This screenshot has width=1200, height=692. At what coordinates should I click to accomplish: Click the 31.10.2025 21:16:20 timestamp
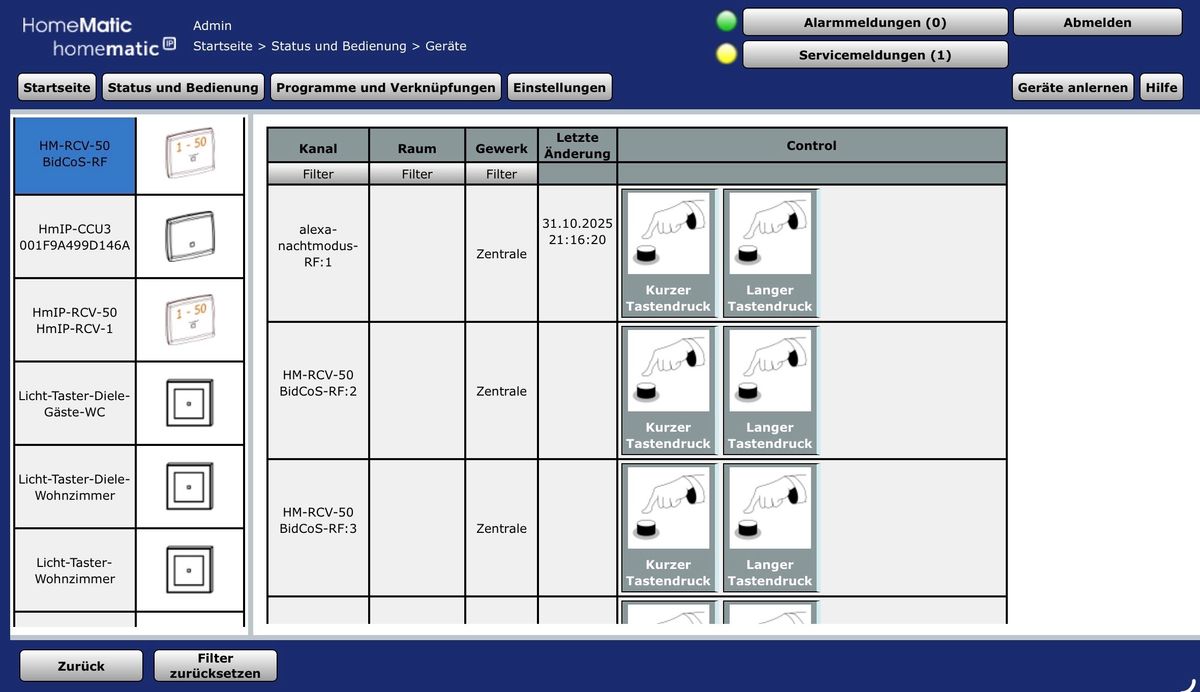(577, 231)
